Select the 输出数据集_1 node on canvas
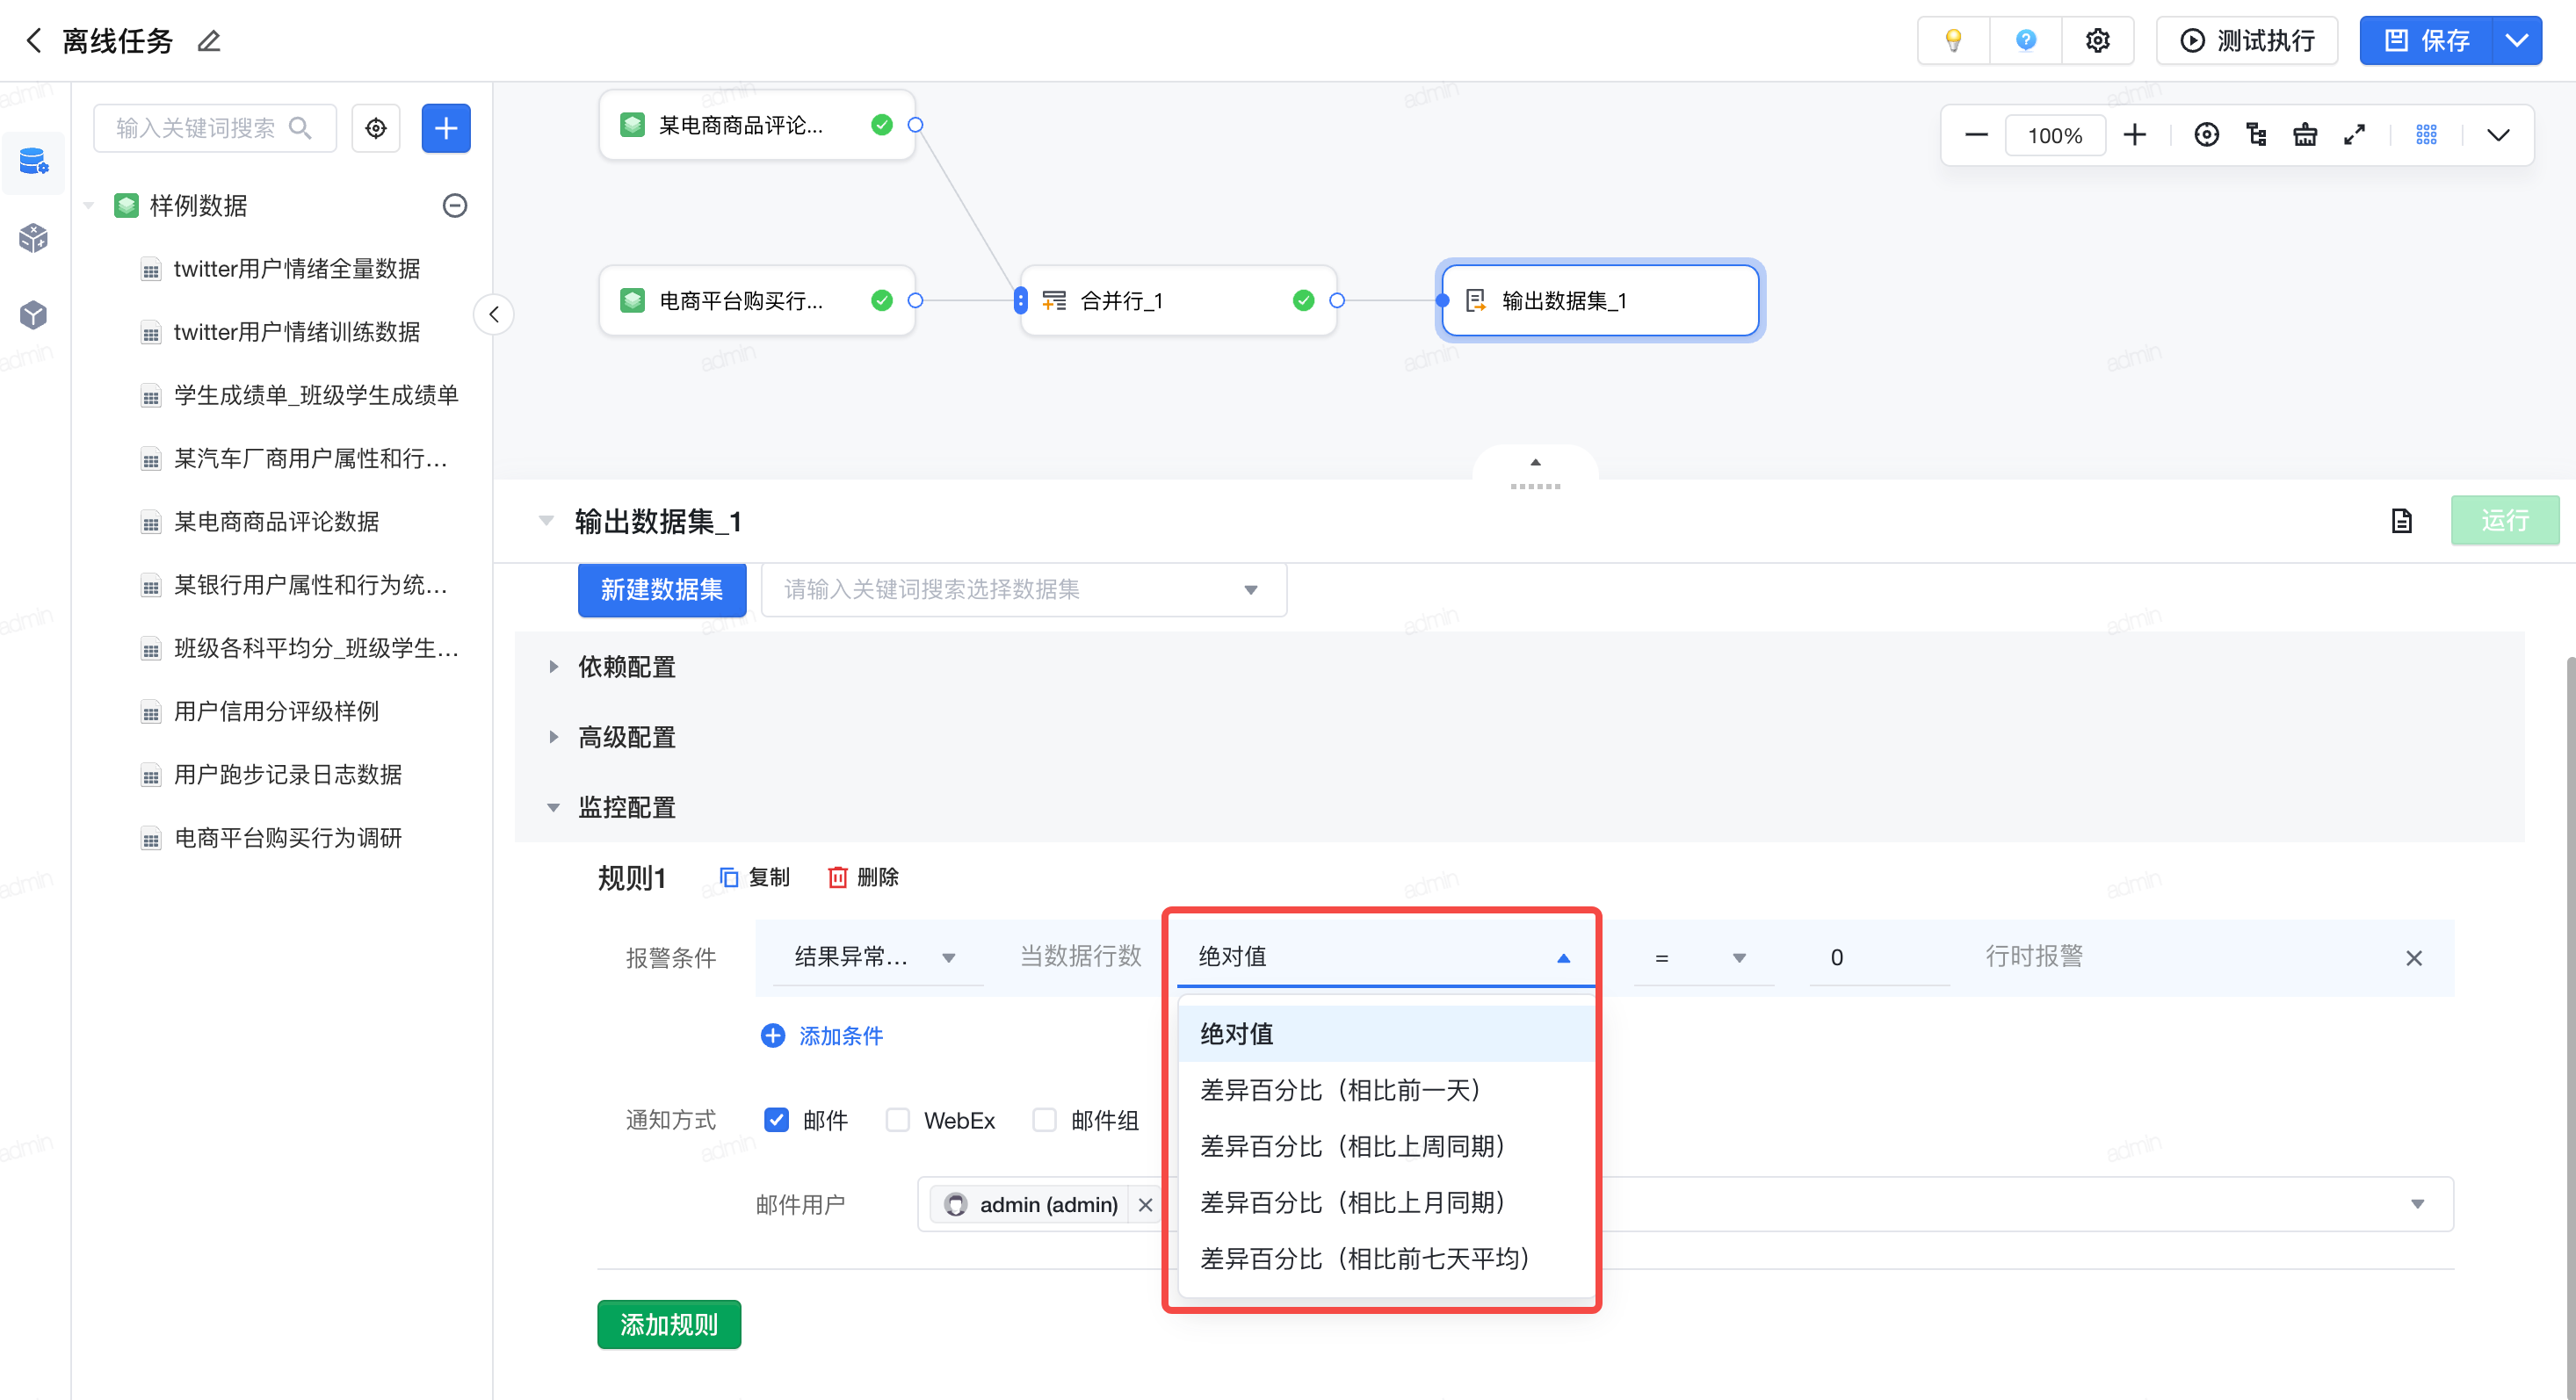This screenshot has height=1400, width=2576. click(1600, 300)
